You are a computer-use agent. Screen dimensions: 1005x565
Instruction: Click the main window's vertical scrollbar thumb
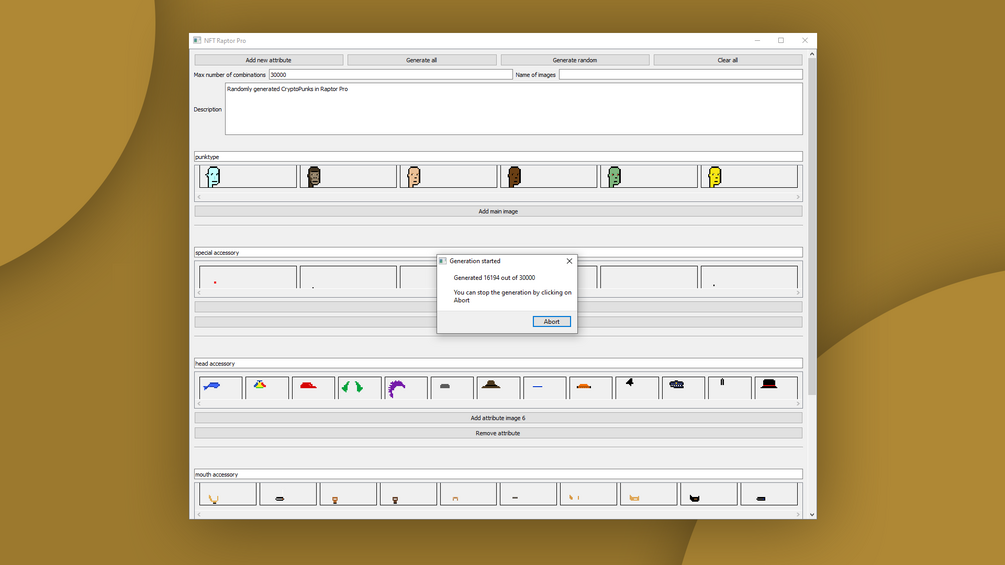[812, 226]
